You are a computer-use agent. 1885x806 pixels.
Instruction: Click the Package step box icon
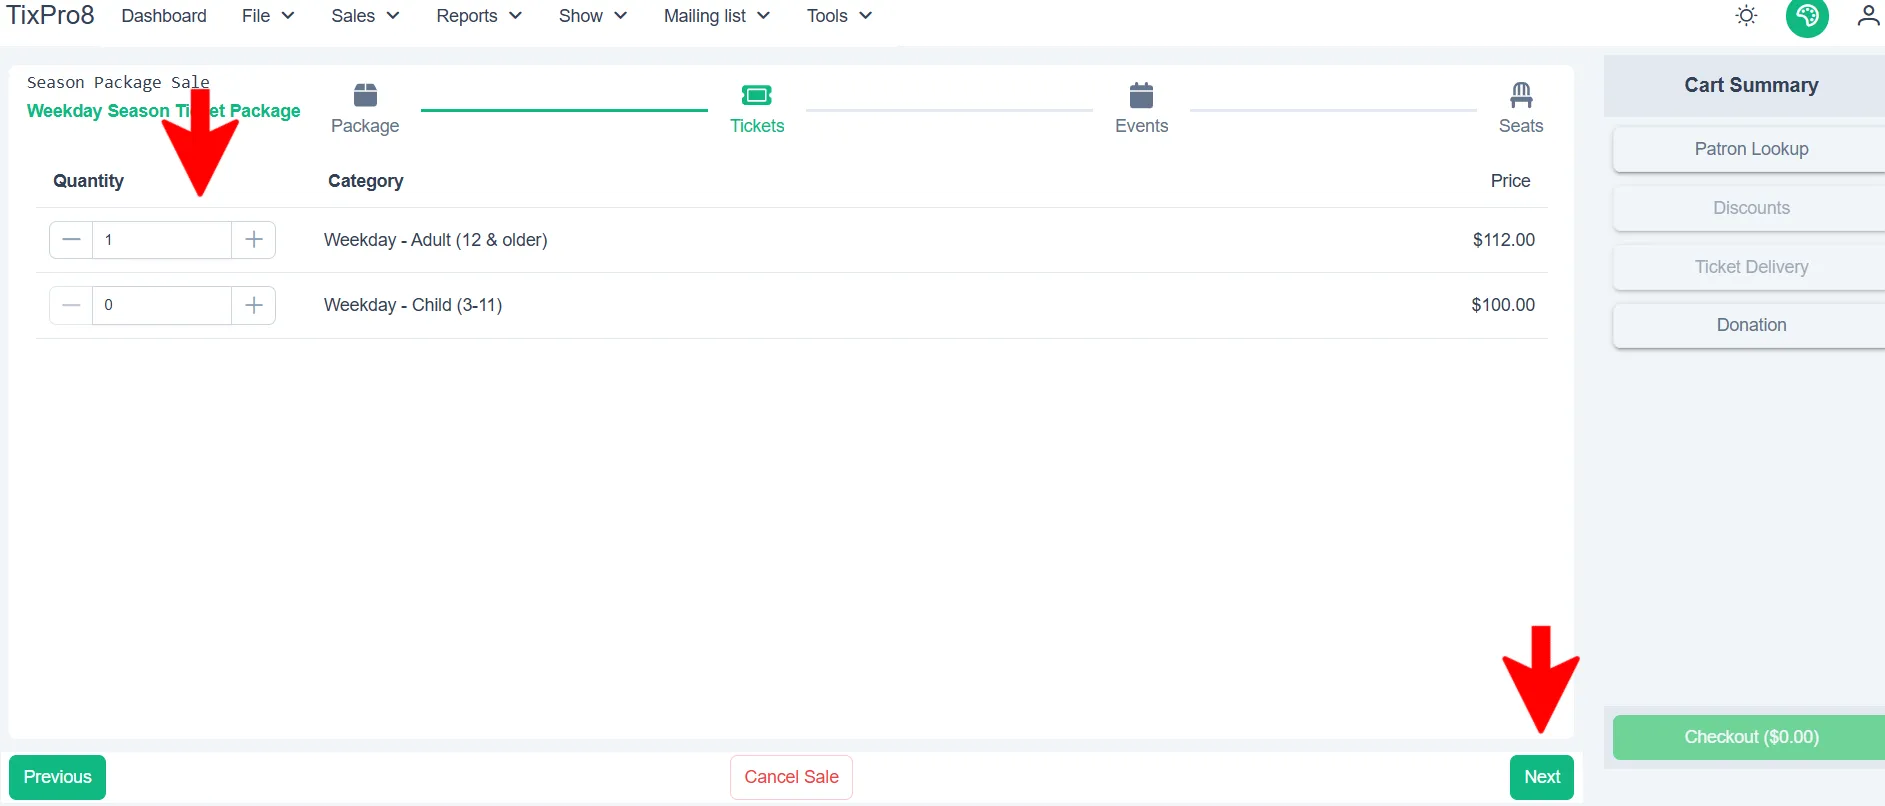tap(365, 95)
